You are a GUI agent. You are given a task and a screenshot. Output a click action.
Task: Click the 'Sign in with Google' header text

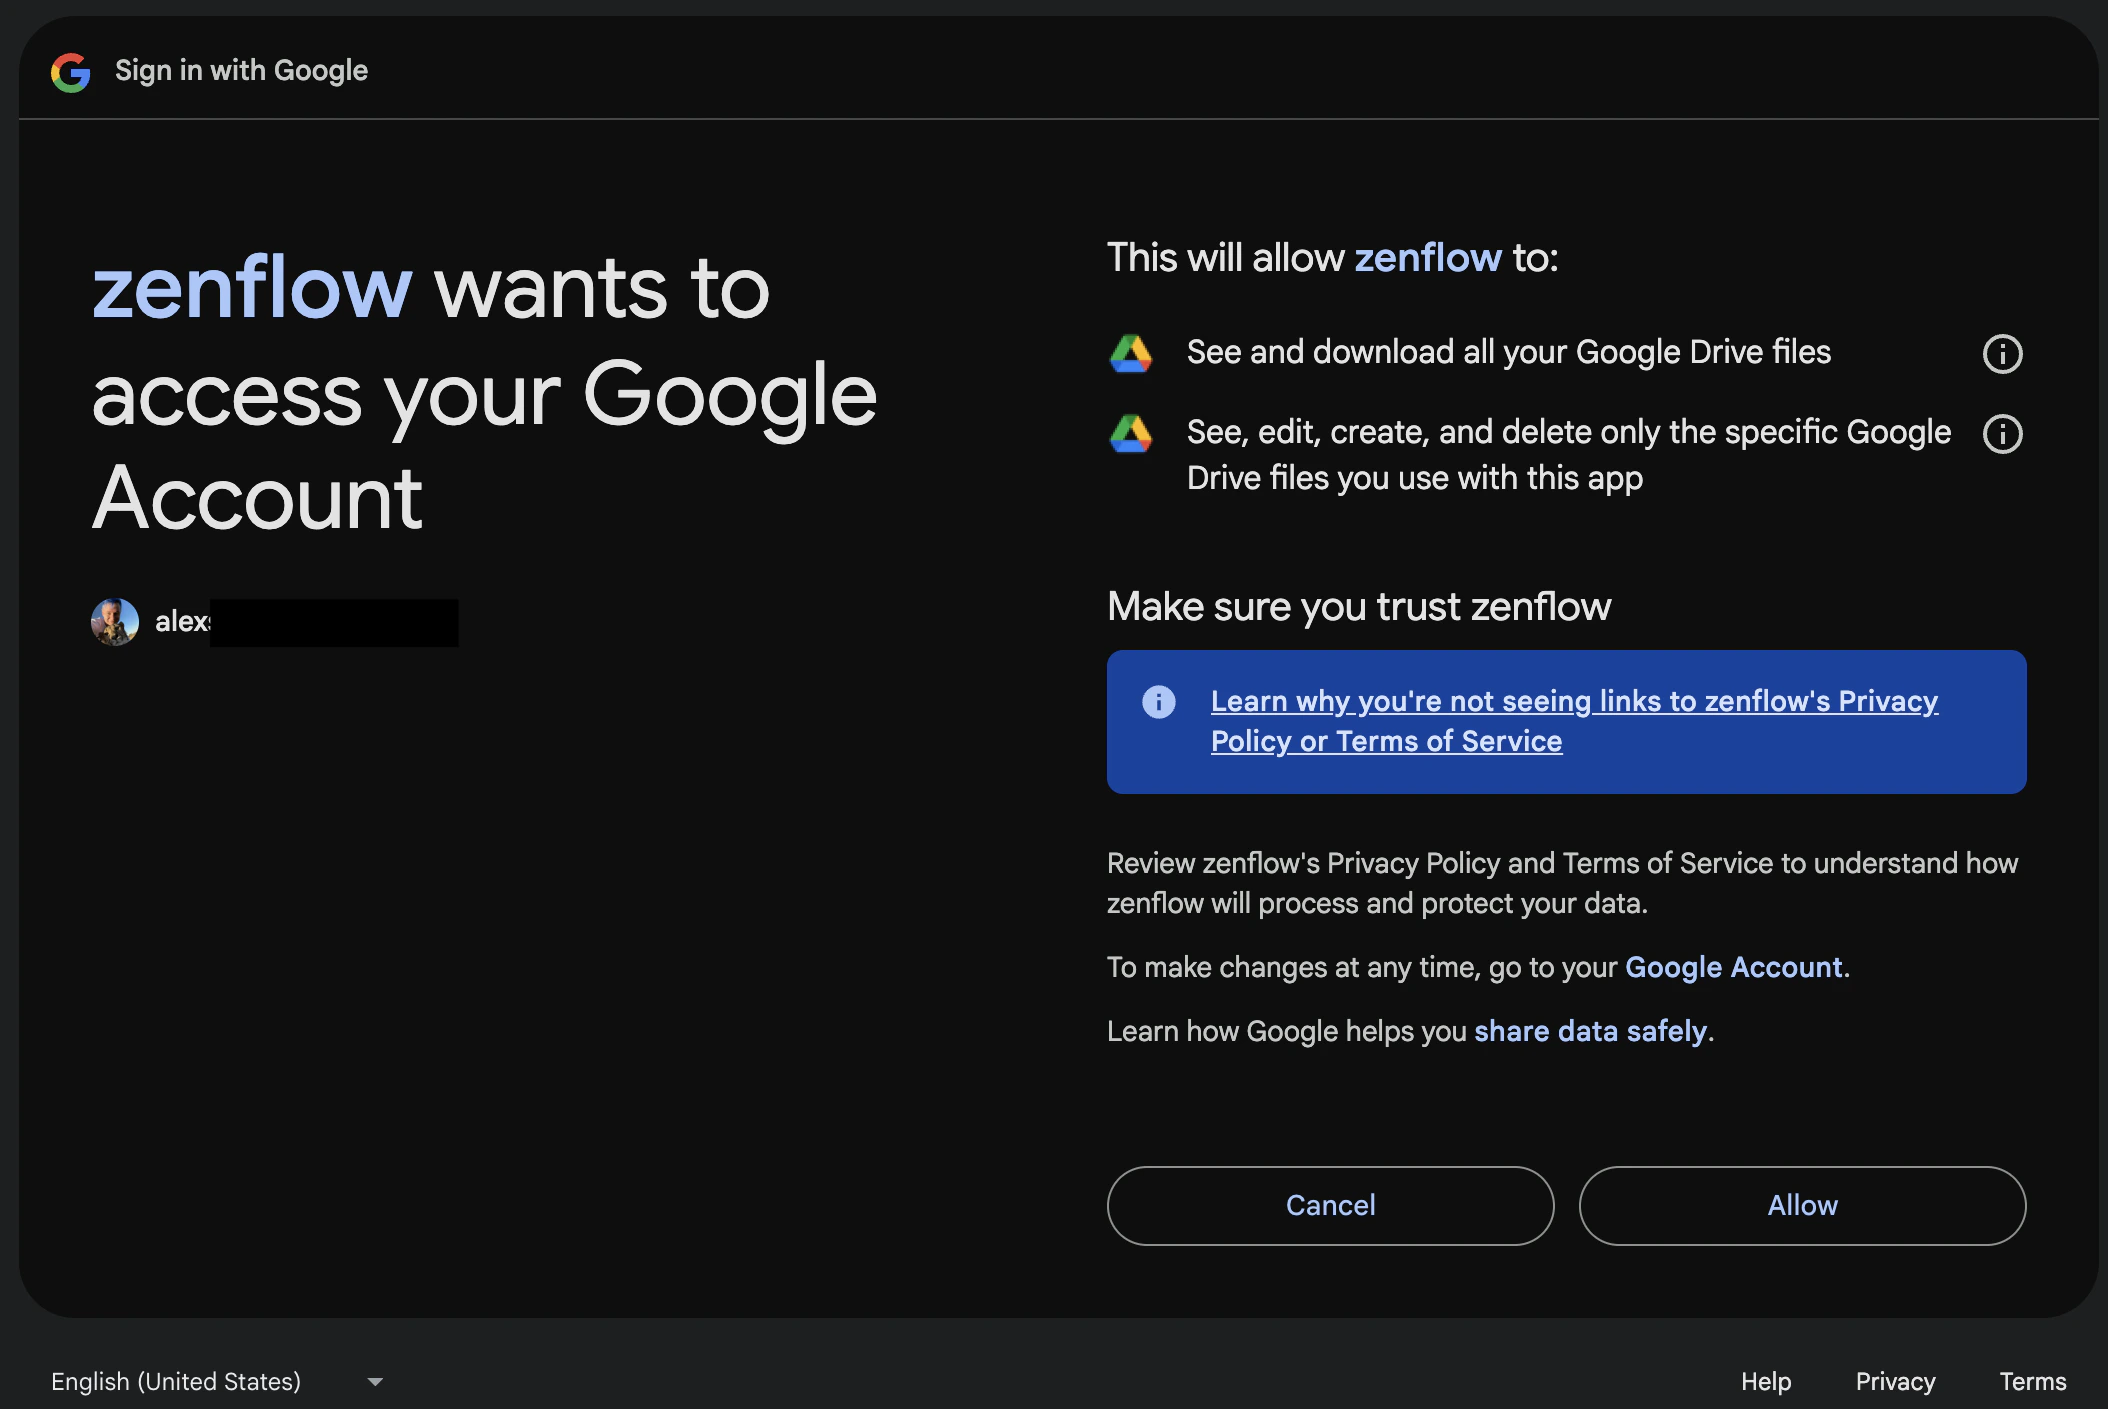tap(241, 70)
